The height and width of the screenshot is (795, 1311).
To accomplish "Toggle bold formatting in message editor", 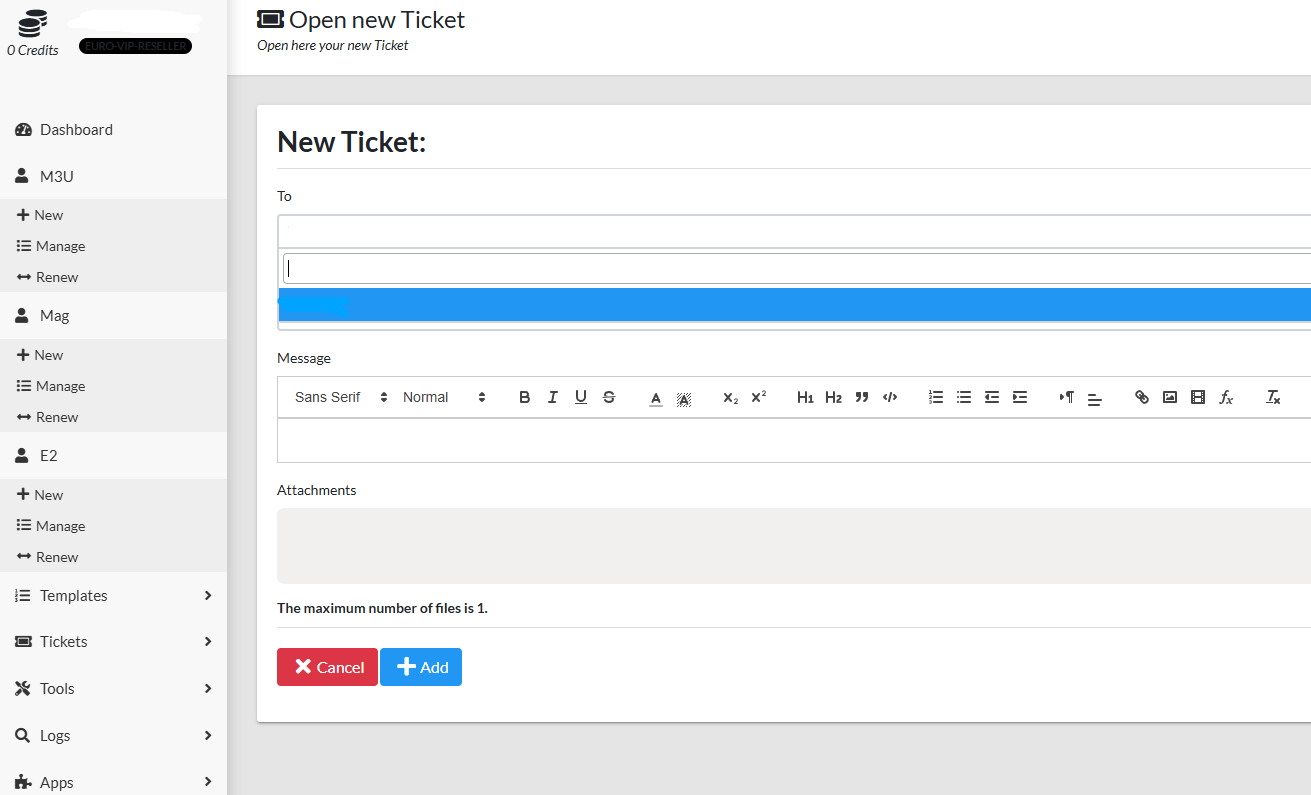I will point(524,397).
